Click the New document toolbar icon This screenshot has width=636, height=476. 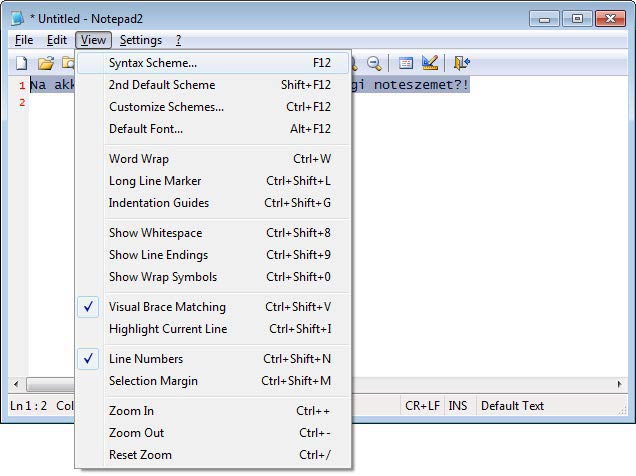point(22,63)
